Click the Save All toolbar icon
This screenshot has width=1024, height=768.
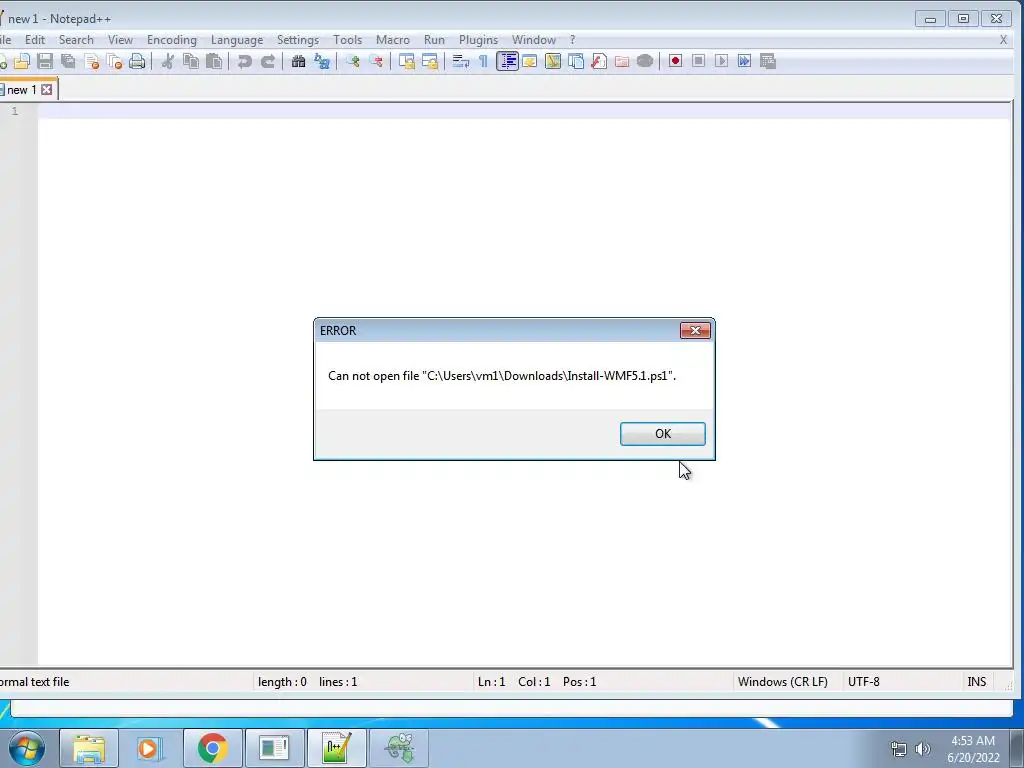tap(68, 61)
